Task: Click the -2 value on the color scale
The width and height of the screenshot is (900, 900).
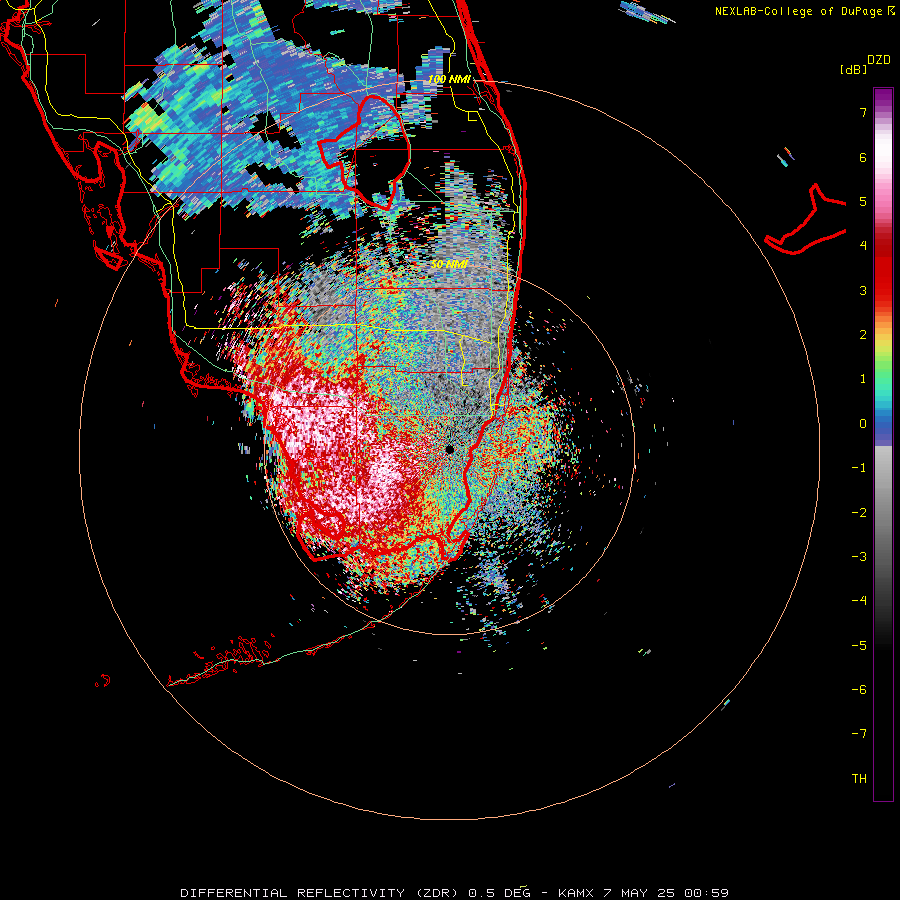Action: (x=859, y=513)
